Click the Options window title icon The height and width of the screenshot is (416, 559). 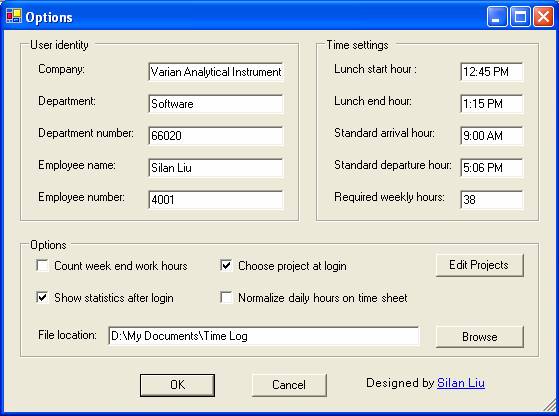pos(14,16)
